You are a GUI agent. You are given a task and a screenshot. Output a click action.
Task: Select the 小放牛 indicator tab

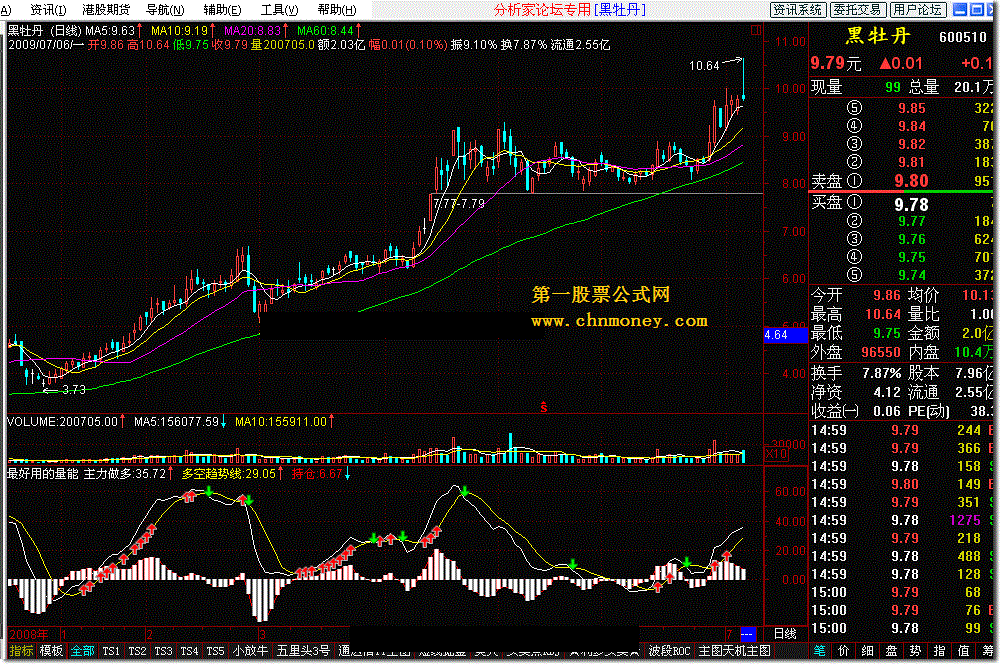point(250,651)
